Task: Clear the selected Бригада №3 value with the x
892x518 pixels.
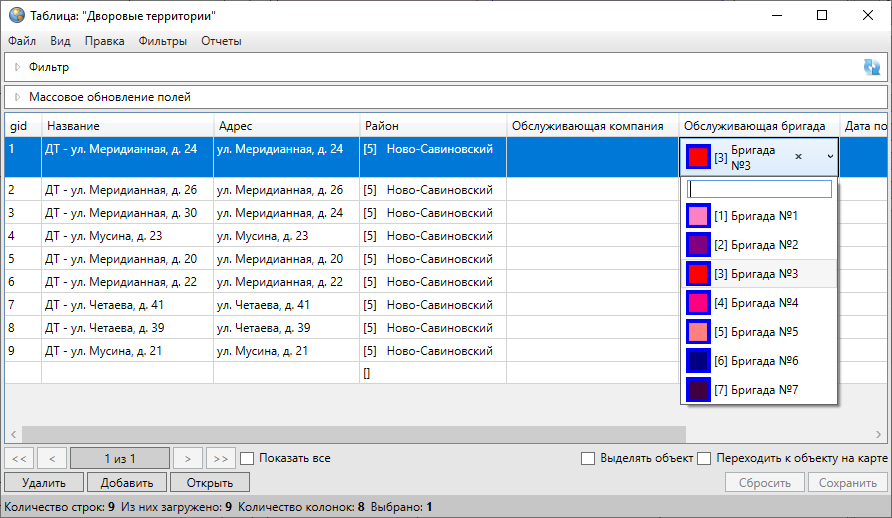Action: (x=798, y=157)
